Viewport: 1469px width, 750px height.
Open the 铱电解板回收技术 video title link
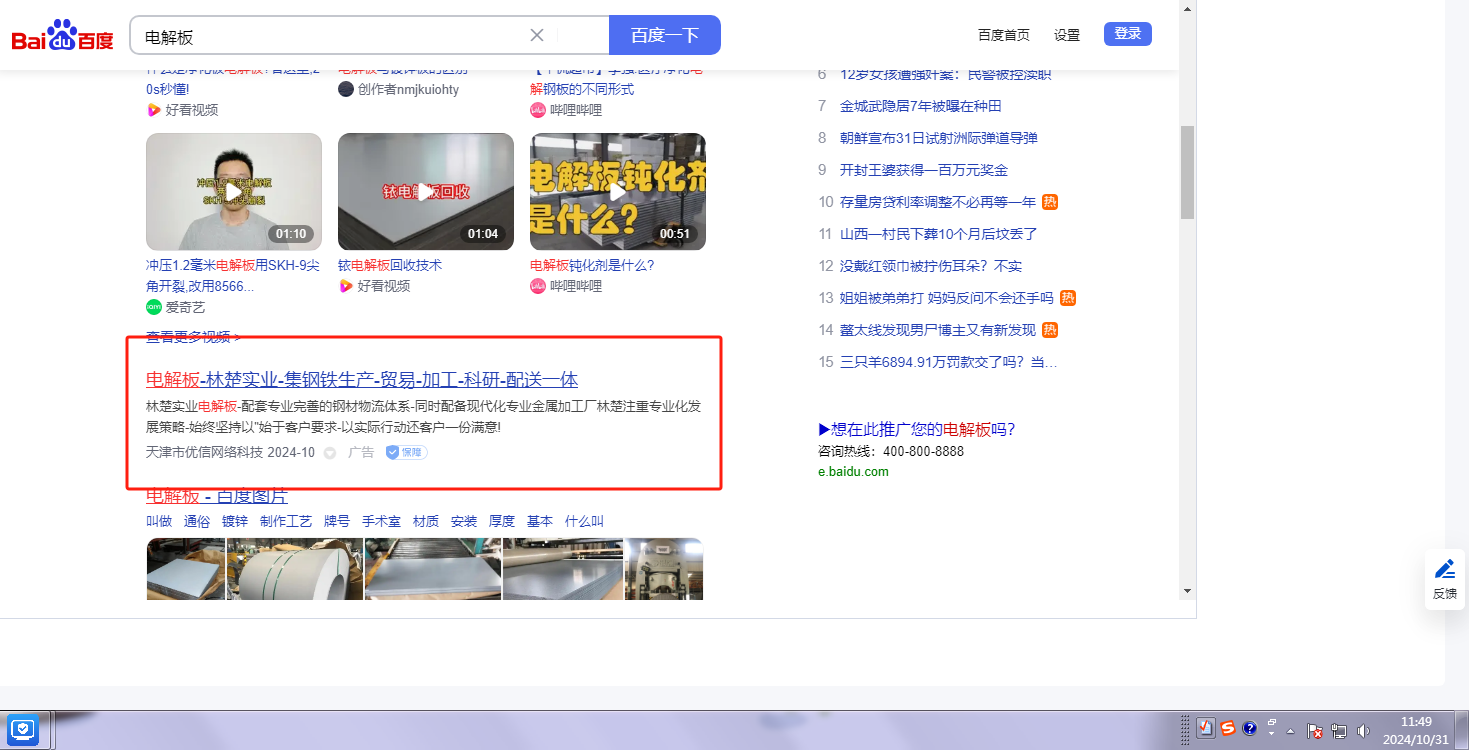[x=390, y=266]
